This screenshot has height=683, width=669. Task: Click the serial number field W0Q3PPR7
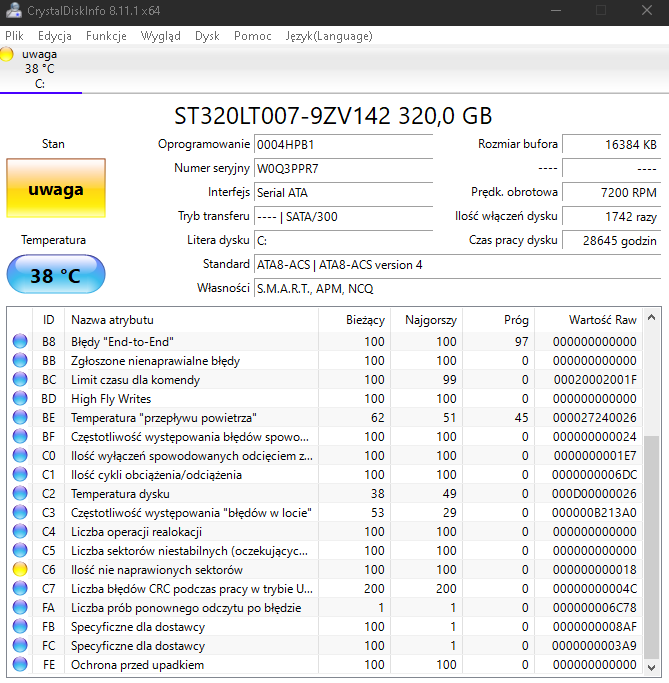click(343, 169)
